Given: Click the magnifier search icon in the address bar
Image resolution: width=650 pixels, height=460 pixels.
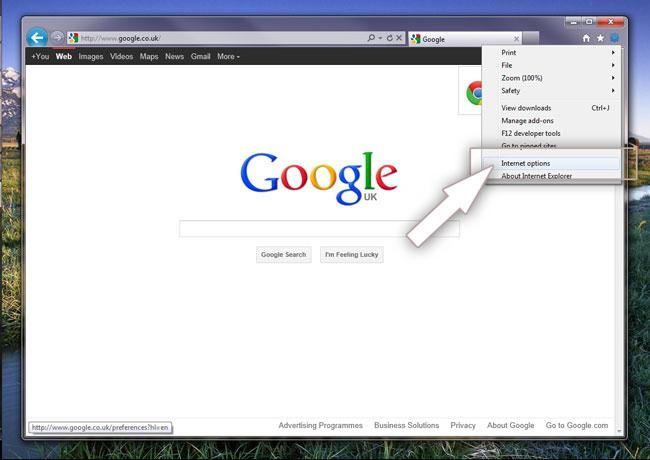Looking at the screenshot, I should click(x=371, y=38).
